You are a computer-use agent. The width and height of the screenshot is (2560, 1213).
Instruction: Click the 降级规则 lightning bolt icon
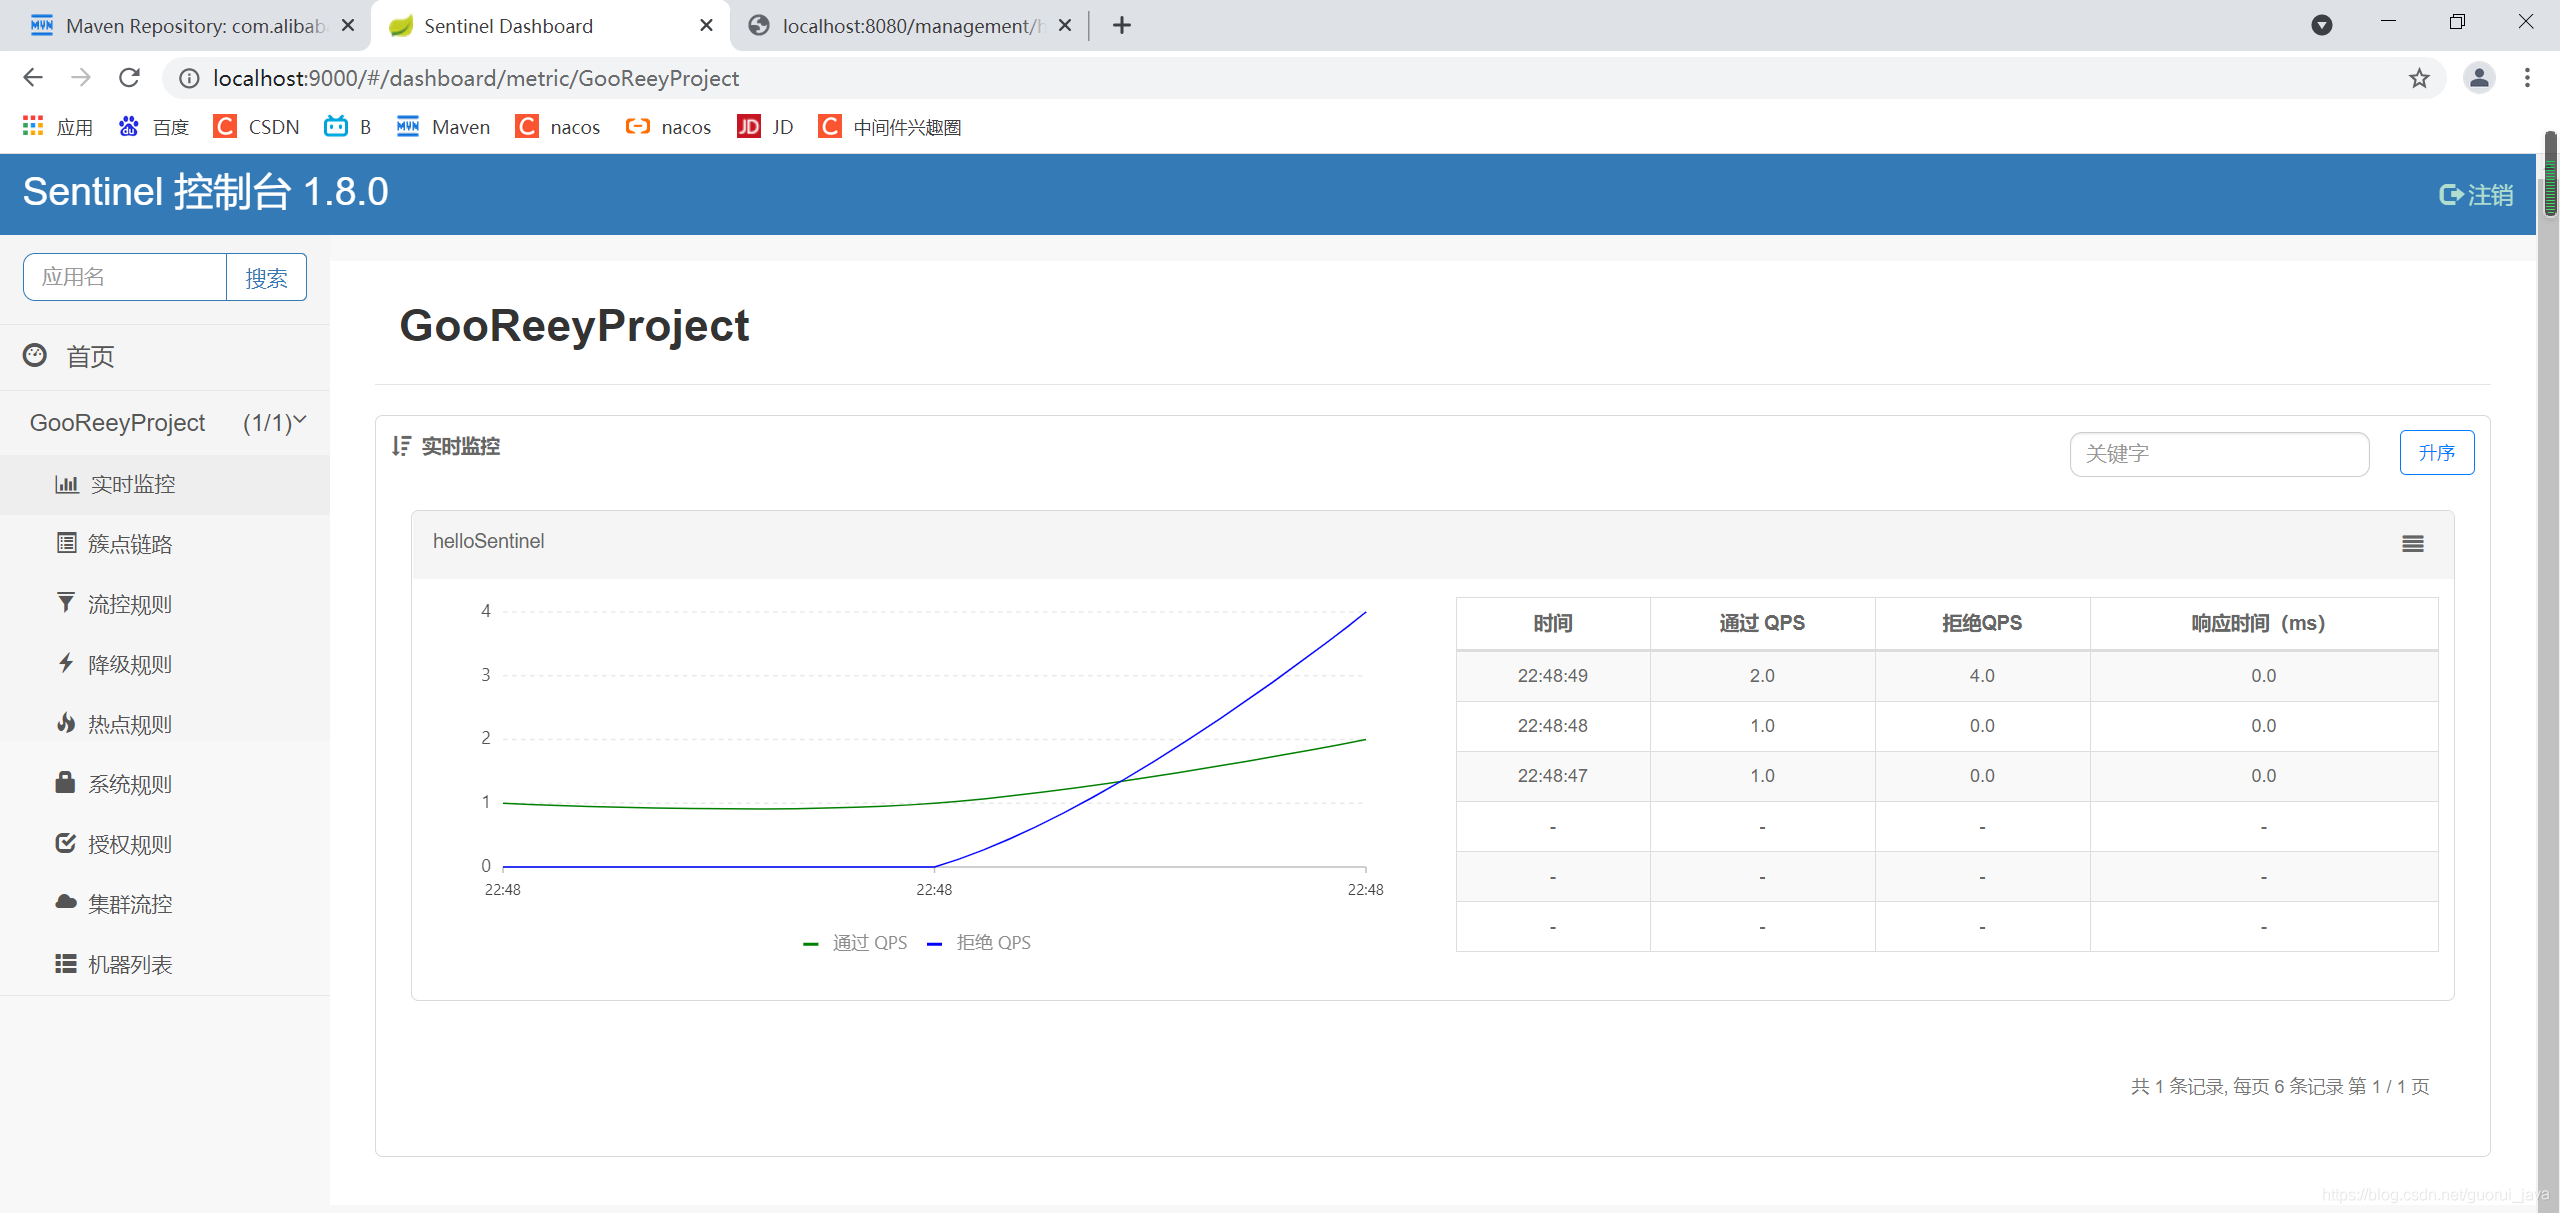(x=66, y=663)
